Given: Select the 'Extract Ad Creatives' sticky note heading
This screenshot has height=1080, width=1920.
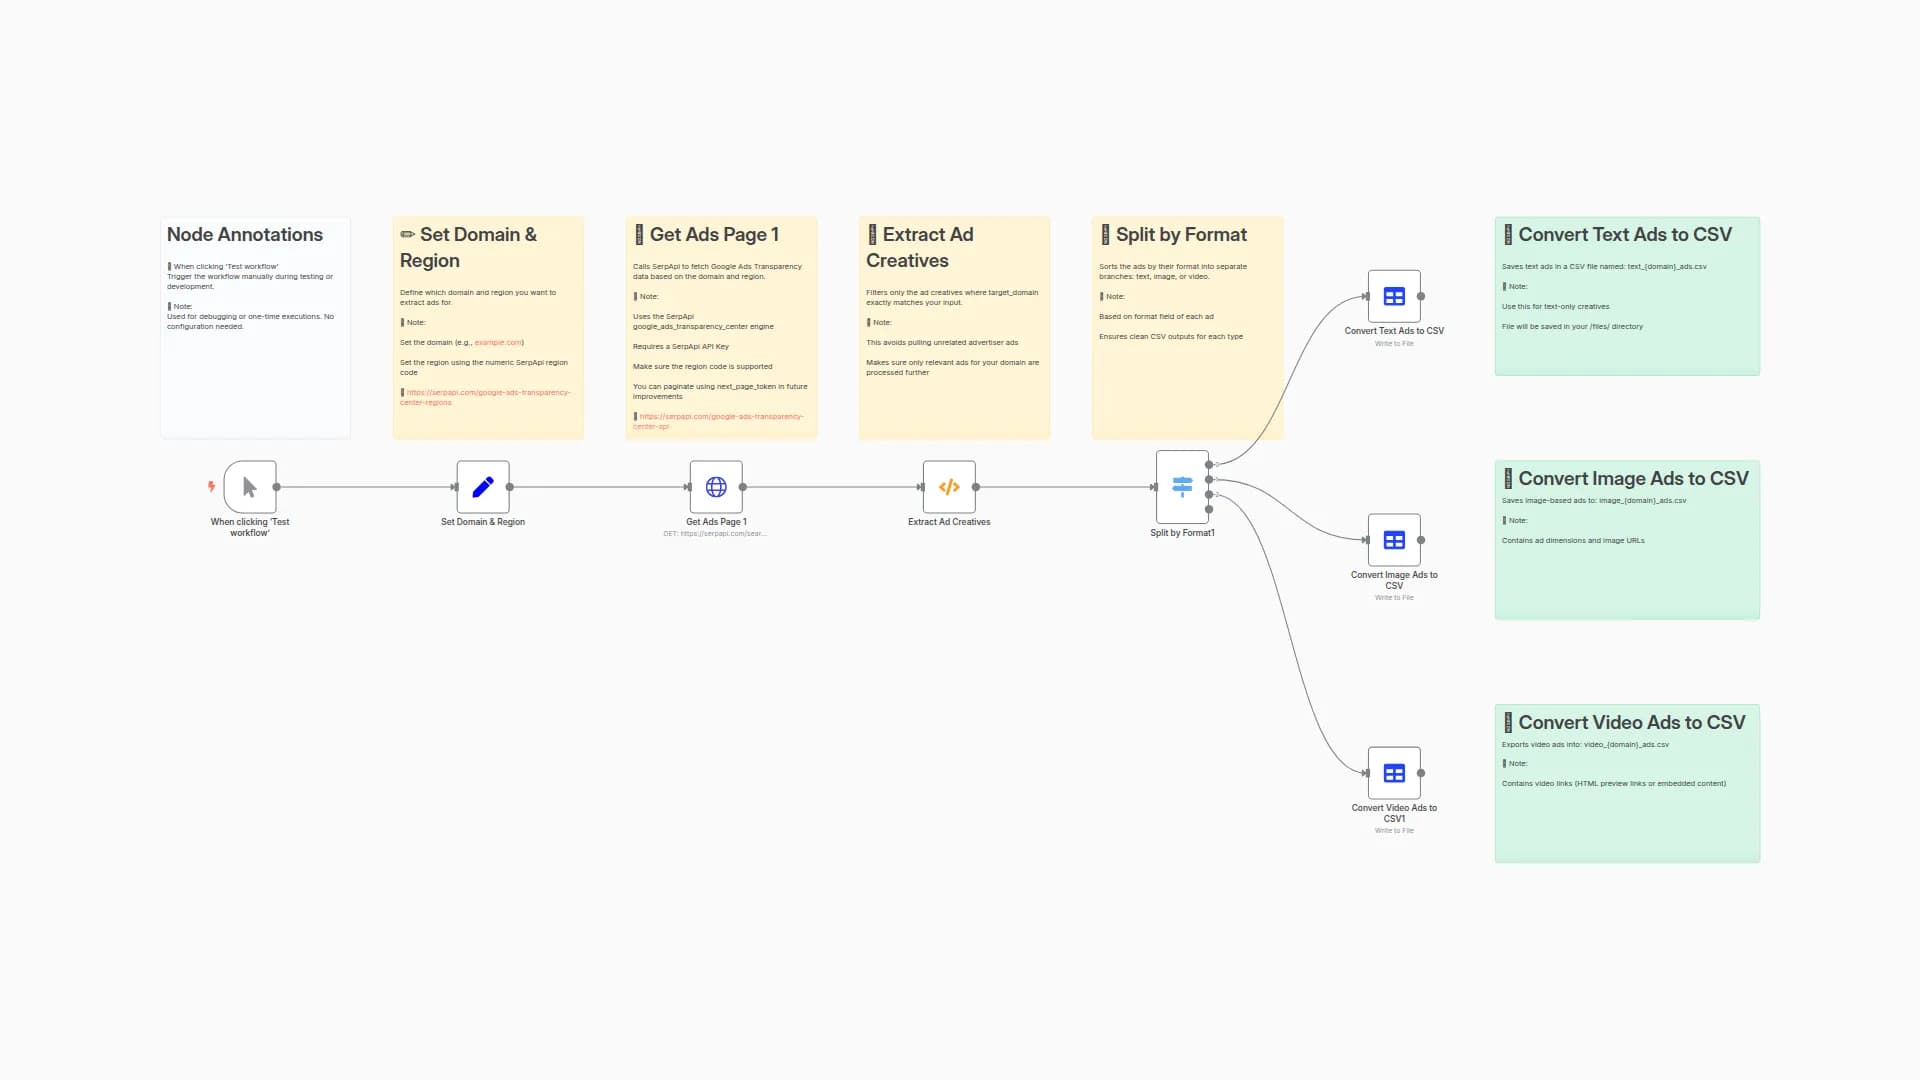Looking at the screenshot, I should [920, 247].
